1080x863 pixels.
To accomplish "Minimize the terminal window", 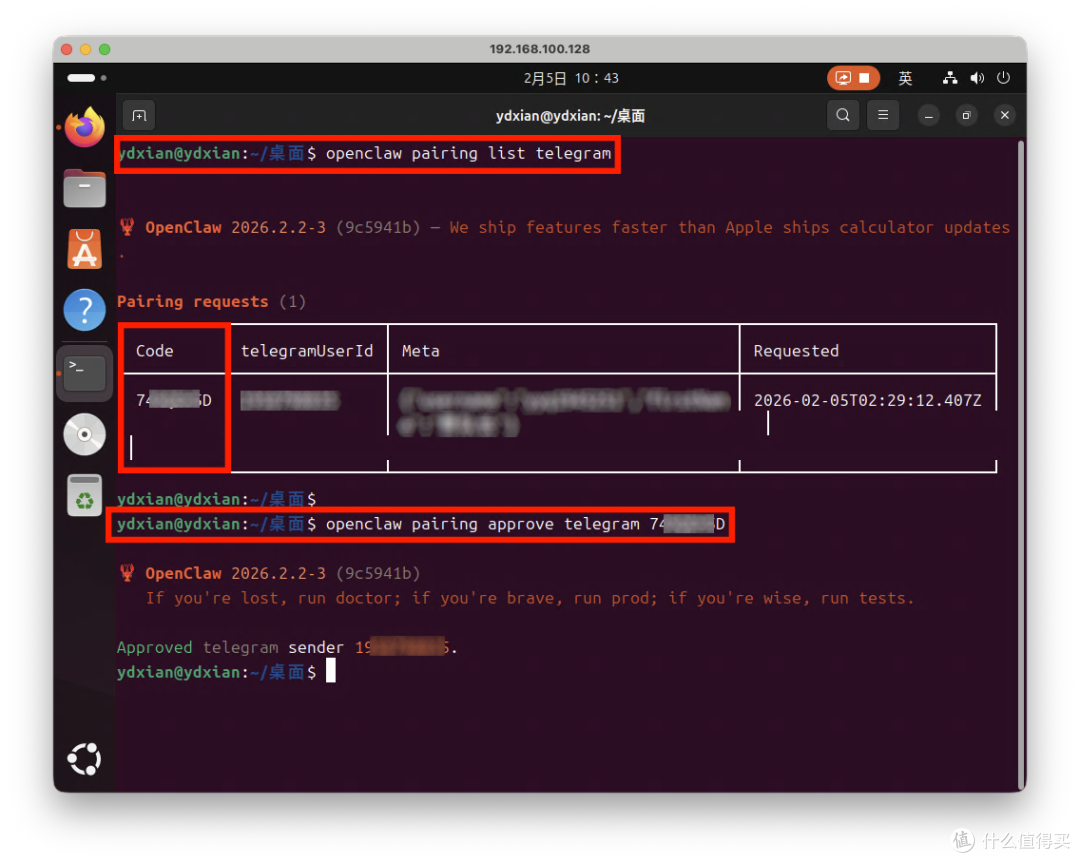I will click(x=928, y=116).
